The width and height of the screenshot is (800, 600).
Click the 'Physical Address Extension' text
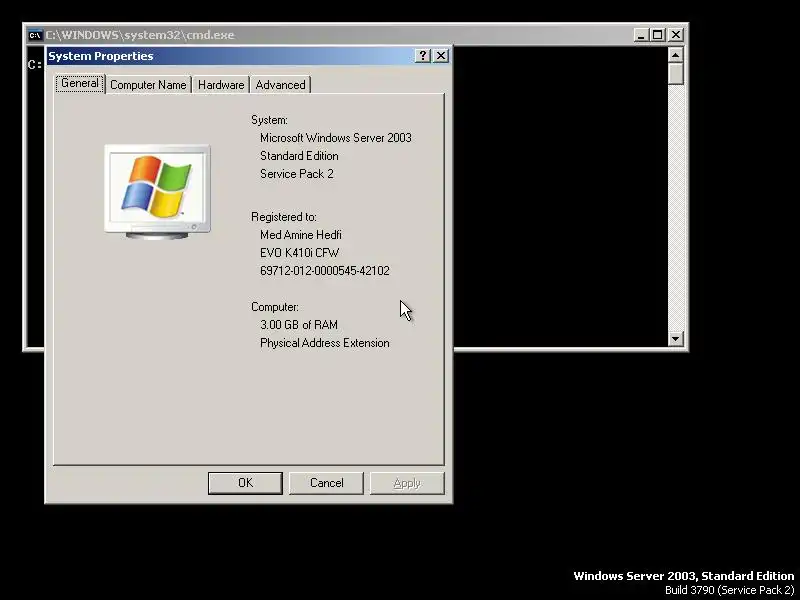[x=324, y=343]
